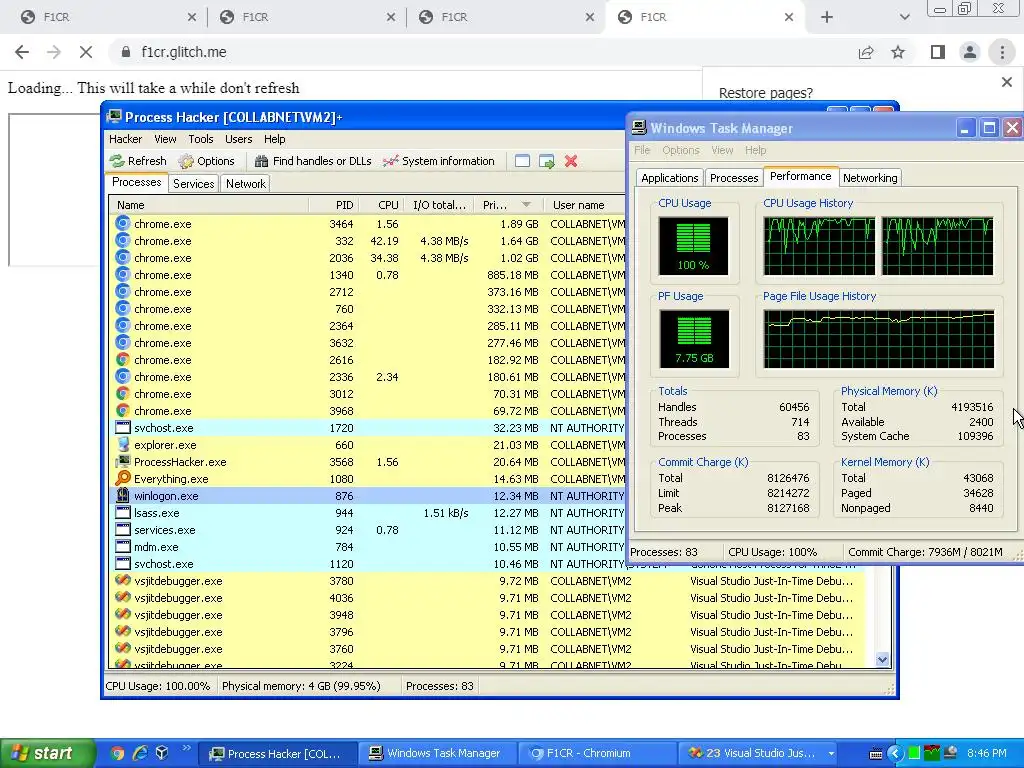The image size is (1024, 768).
Task: Open Networking tab in Task Manager
Action: (x=870, y=178)
